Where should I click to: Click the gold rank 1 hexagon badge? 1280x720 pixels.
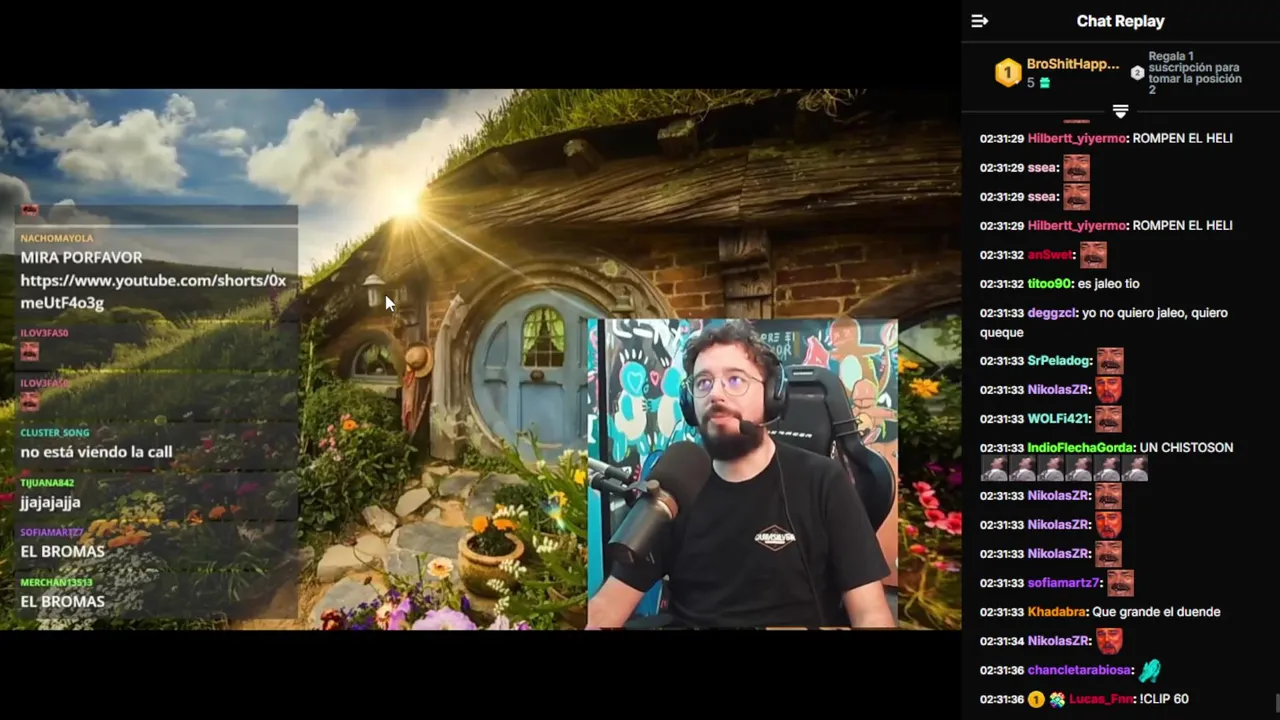click(1007, 72)
